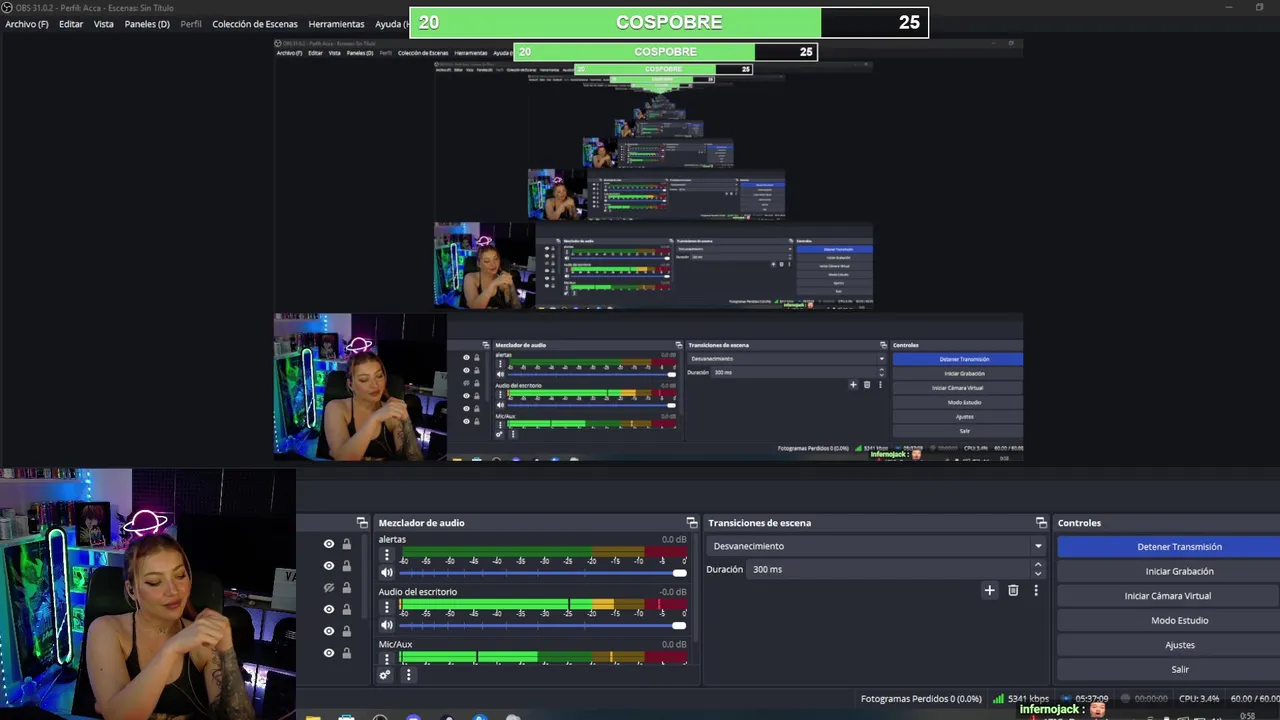Mute the alertas audio source
The height and width of the screenshot is (720, 1280).
pyautogui.click(x=387, y=572)
